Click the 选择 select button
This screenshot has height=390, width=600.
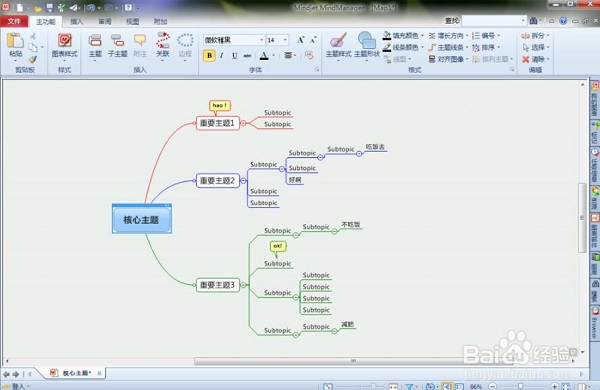[535, 47]
